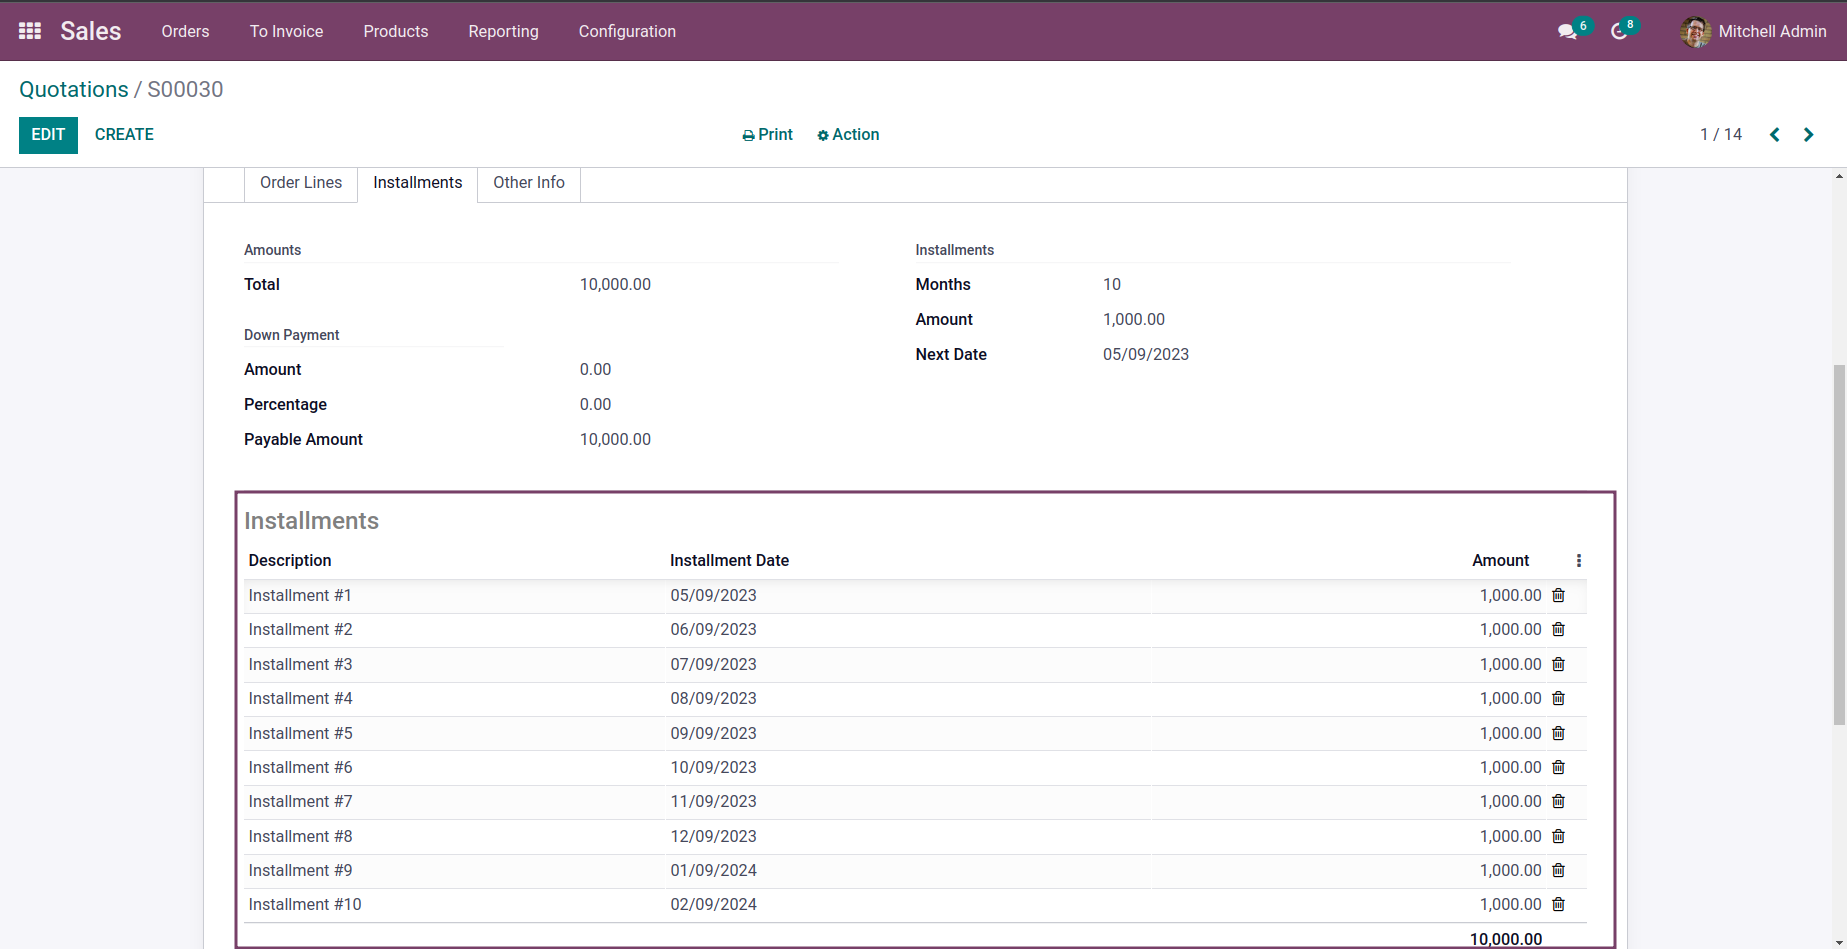
Task: Switch to the Order Lines tab
Action: point(301,183)
